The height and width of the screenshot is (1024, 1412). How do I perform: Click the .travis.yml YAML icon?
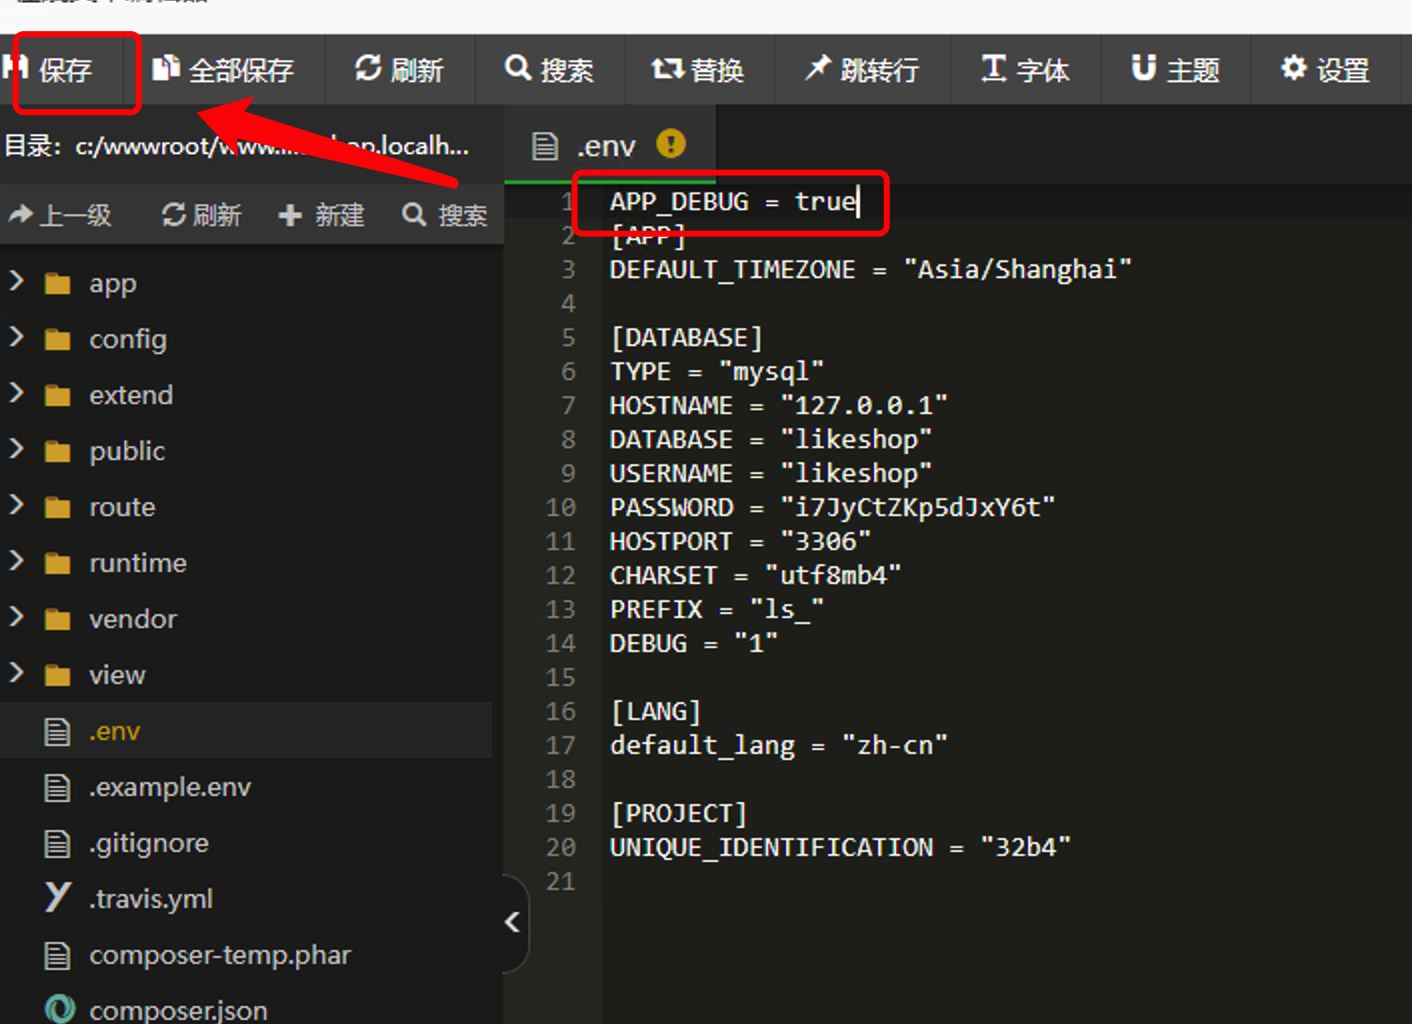(x=58, y=897)
